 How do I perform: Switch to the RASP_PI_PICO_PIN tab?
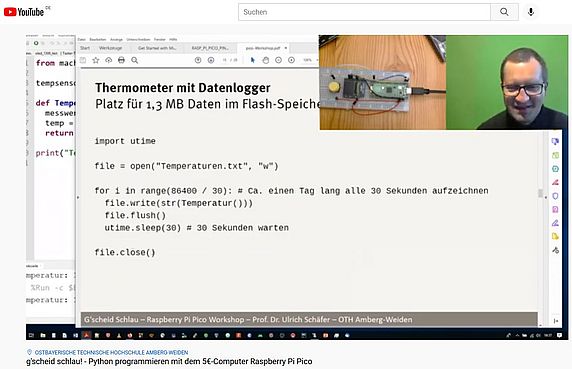pos(210,48)
